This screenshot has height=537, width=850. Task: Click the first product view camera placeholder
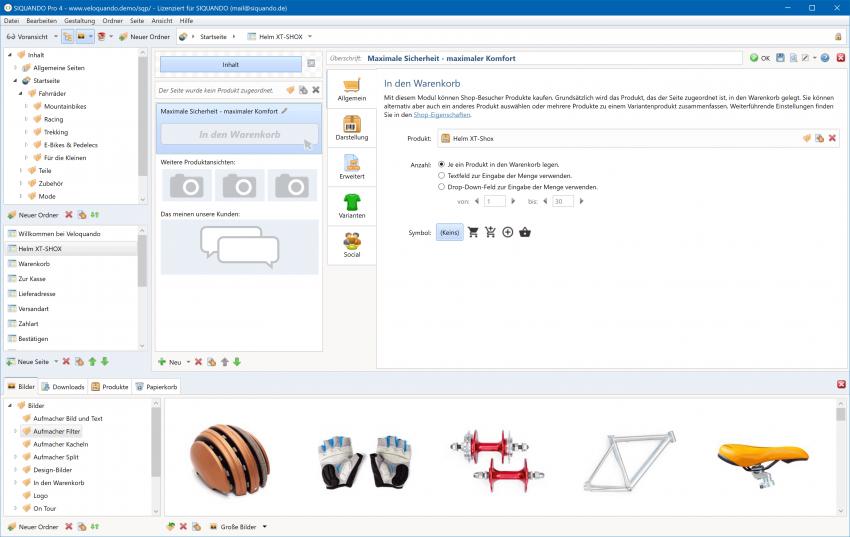tap(186, 185)
